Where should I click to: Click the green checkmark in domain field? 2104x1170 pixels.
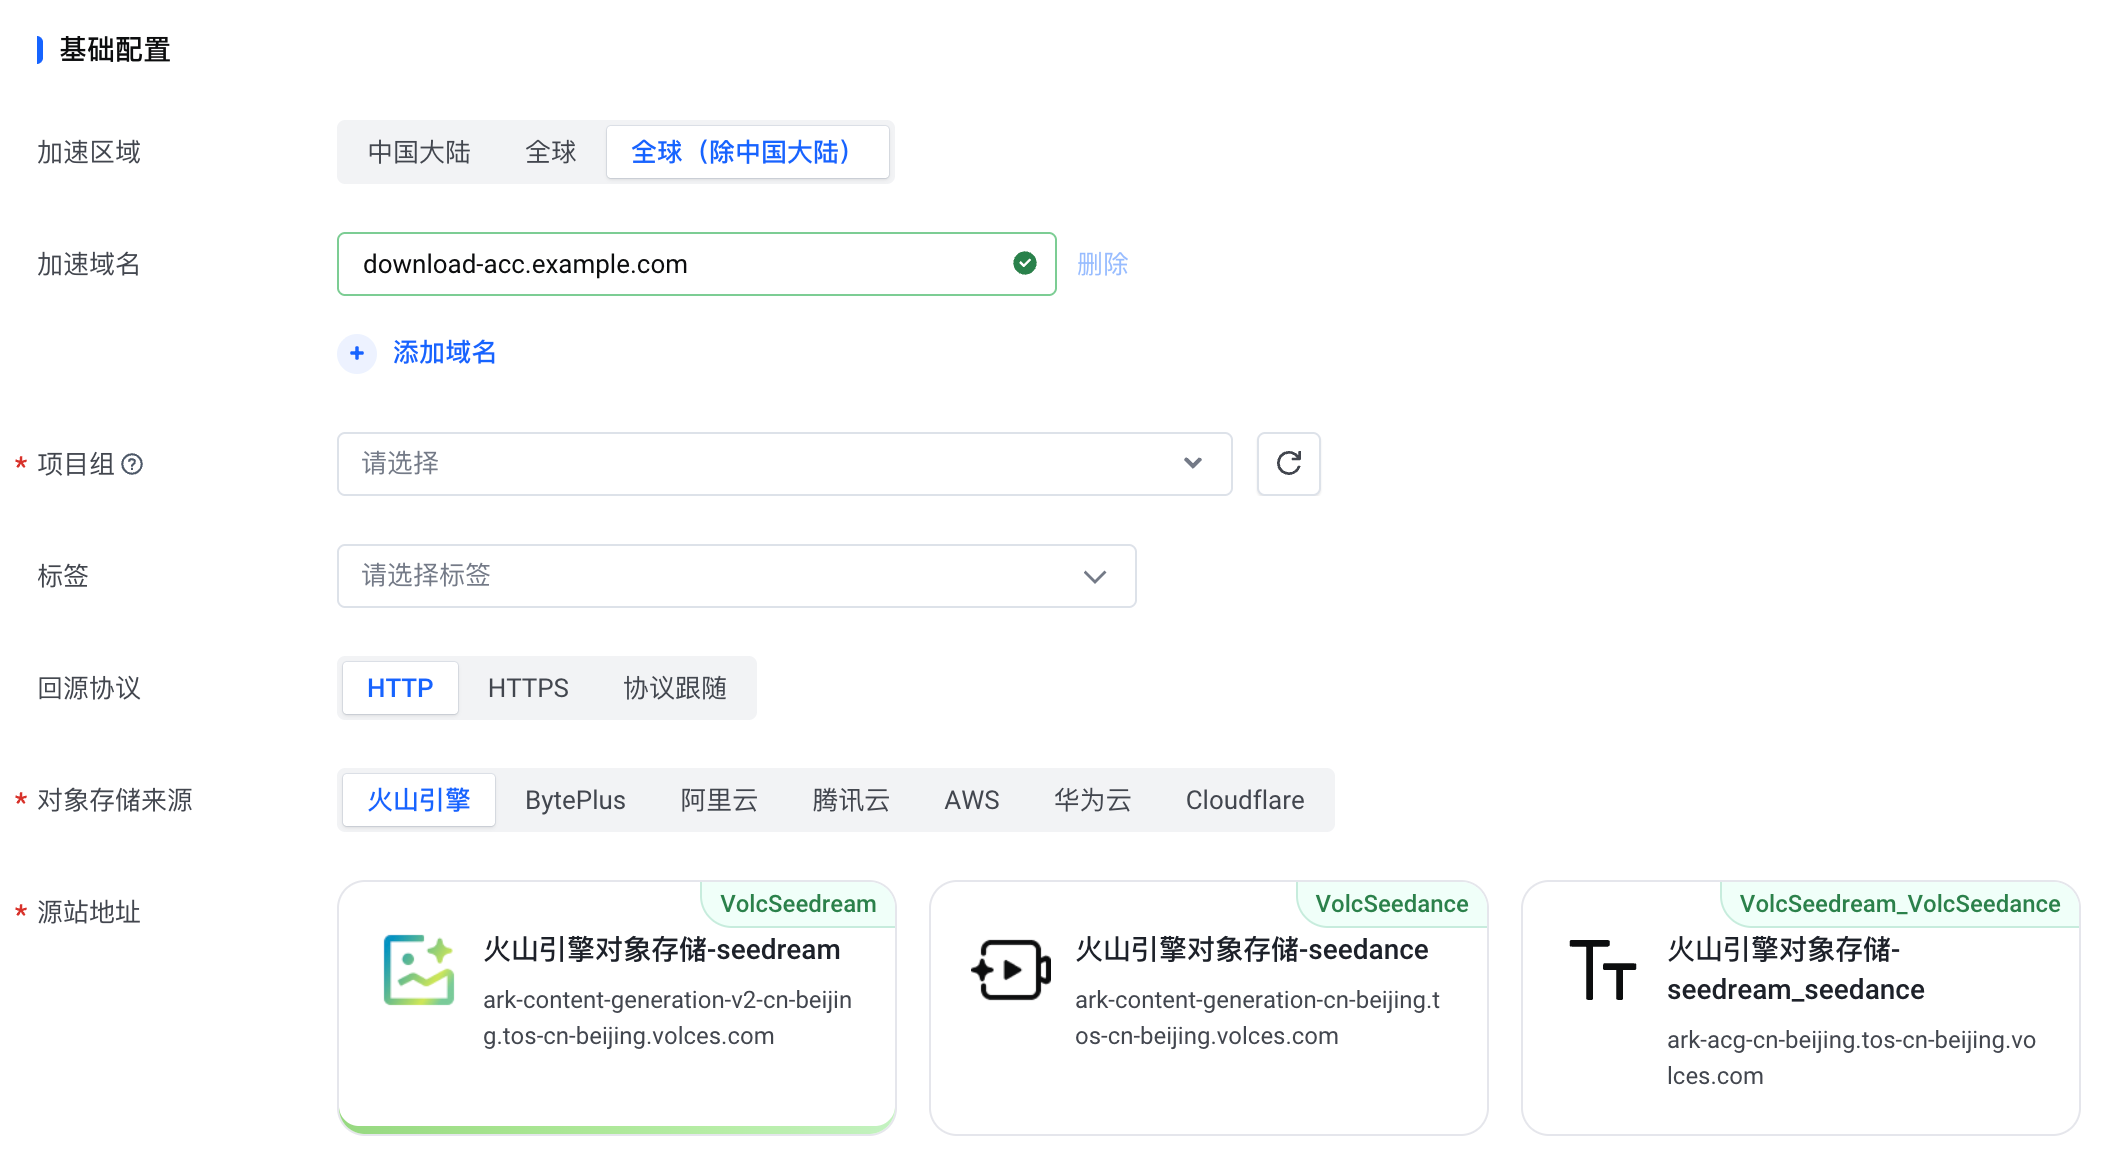pos(1024,263)
